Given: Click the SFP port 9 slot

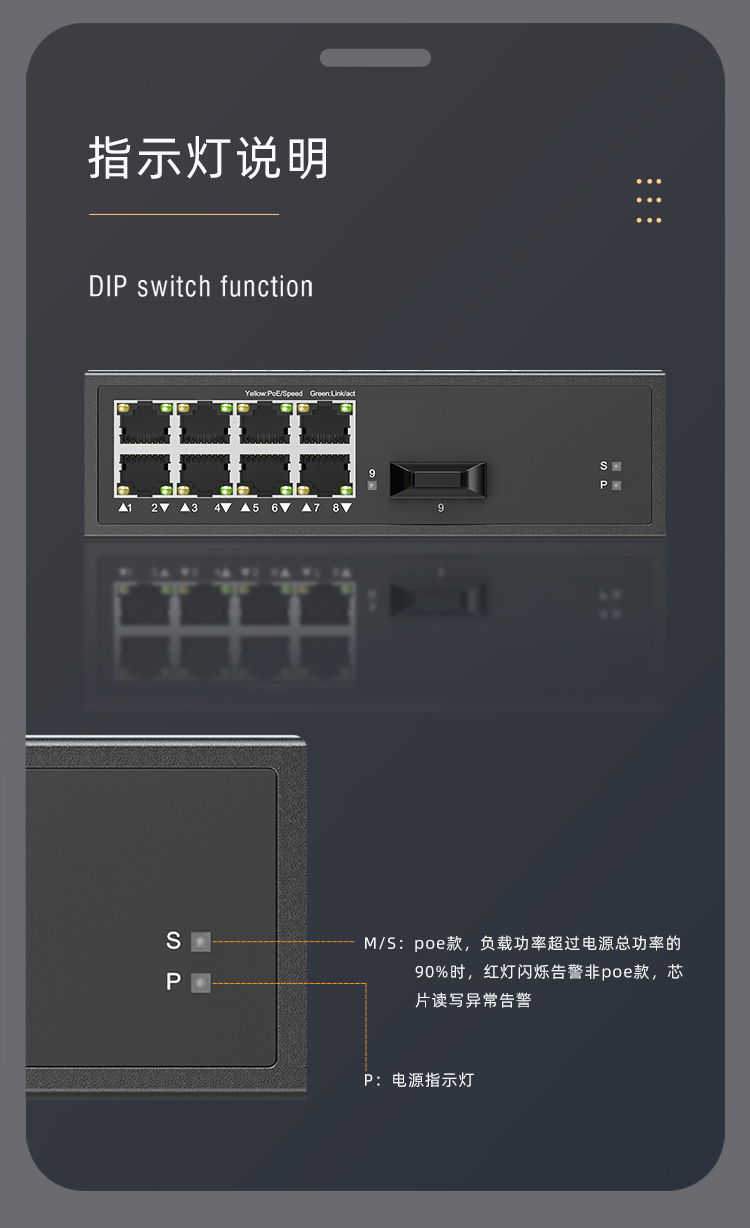Looking at the screenshot, I should (438, 479).
